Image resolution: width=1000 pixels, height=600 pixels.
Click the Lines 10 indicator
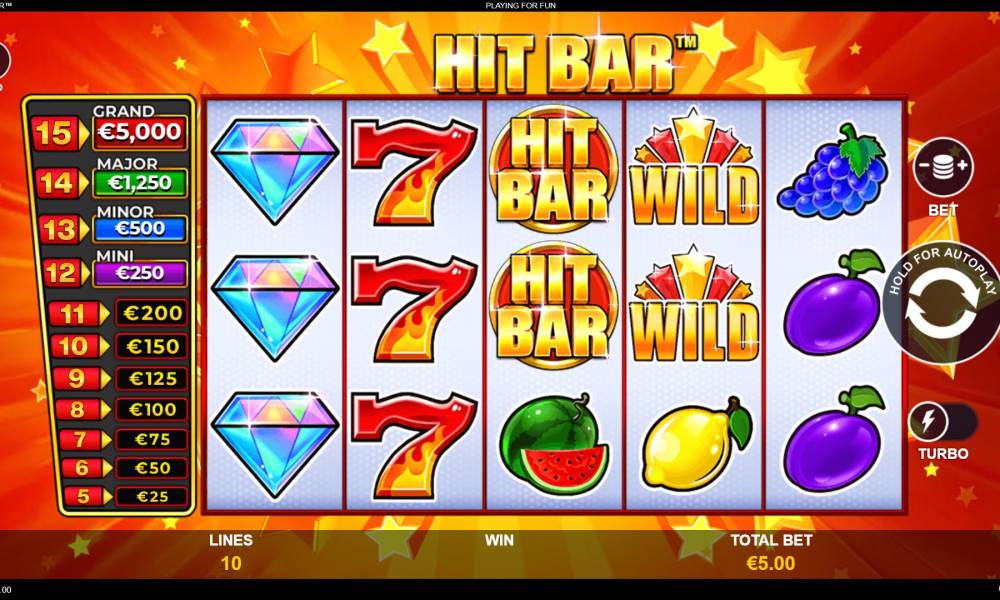pyautogui.click(x=231, y=552)
